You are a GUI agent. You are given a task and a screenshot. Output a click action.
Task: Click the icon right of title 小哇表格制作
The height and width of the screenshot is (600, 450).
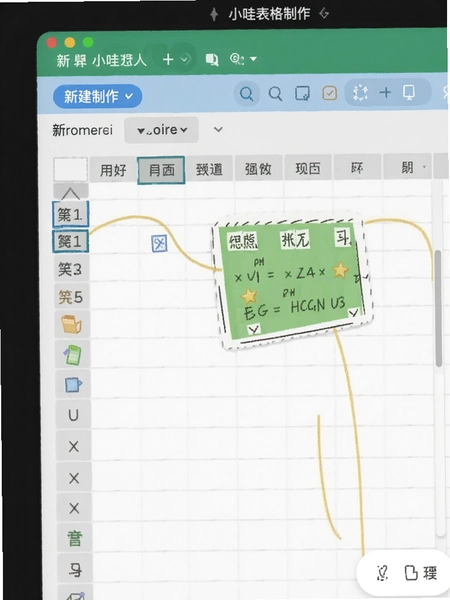(x=324, y=14)
